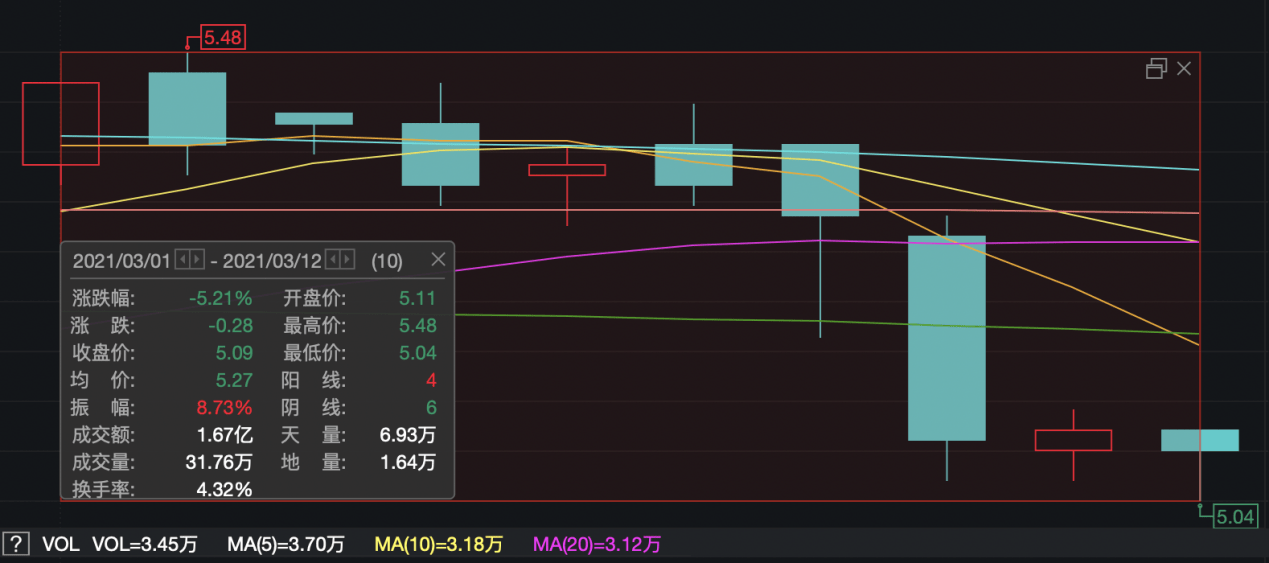Select the yellow MA(10)=3.18万 label
1269x563 pixels.
pyautogui.click(x=438, y=544)
